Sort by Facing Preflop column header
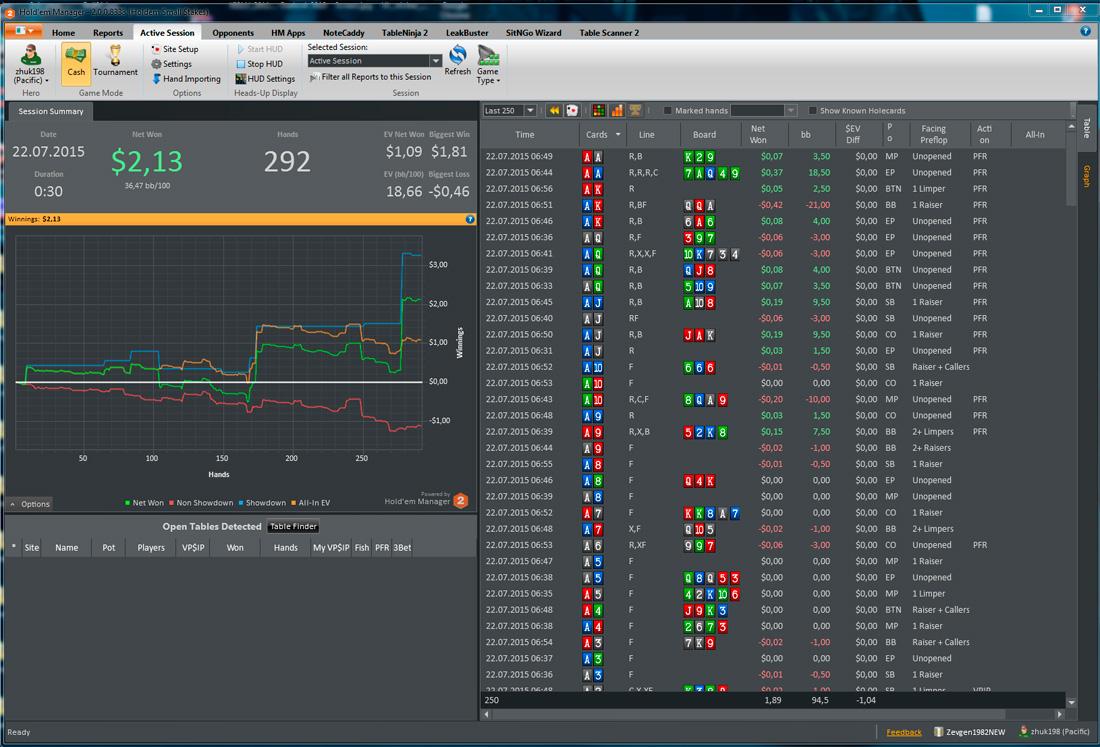1100x747 pixels. tap(933, 135)
